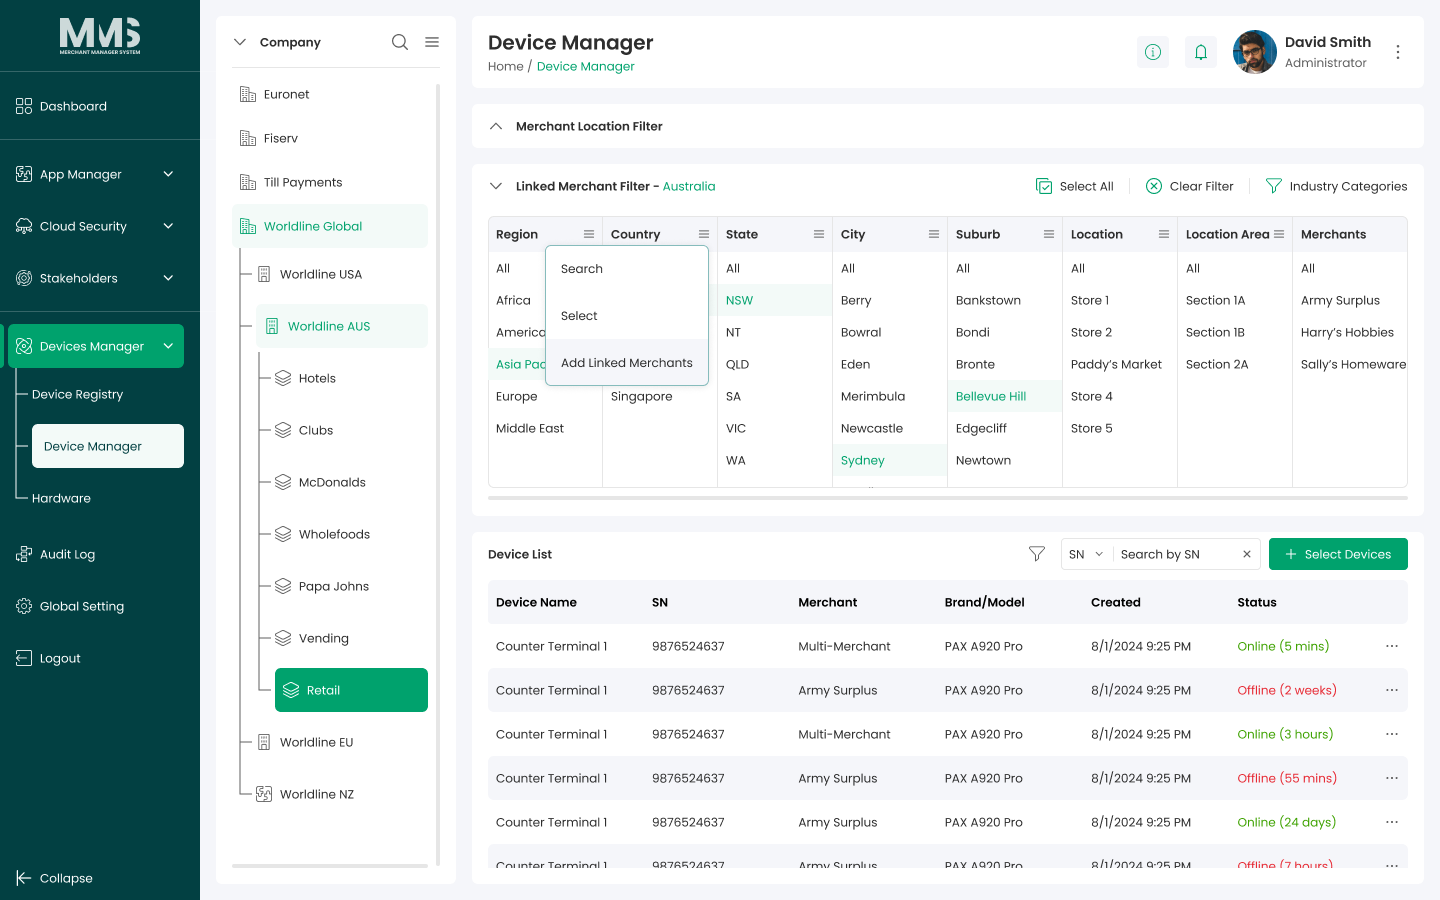Open row actions for Online (24 days) device
Image resolution: width=1440 pixels, height=900 pixels.
(x=1392, y=822)
